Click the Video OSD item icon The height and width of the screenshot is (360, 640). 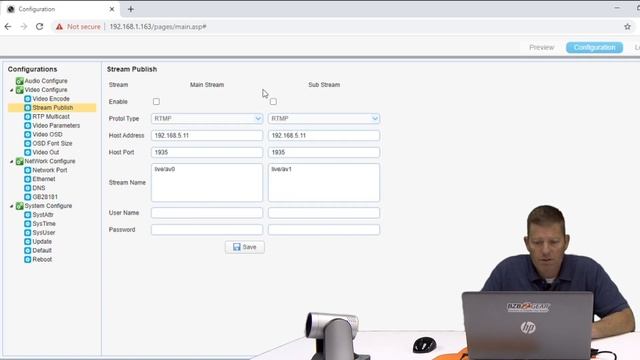coord(27,134)
